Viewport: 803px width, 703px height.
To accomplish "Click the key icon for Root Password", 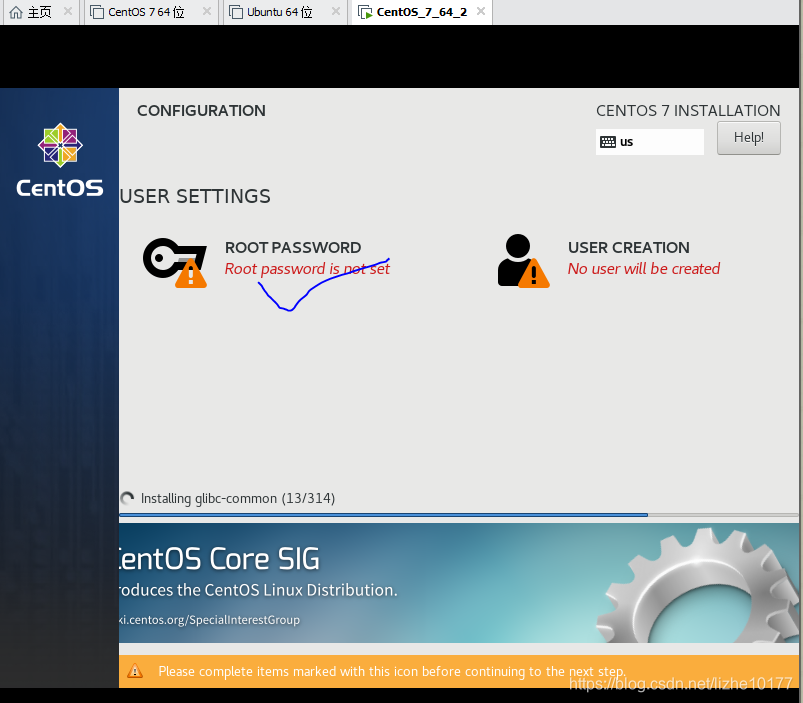I will pos(165,258).
